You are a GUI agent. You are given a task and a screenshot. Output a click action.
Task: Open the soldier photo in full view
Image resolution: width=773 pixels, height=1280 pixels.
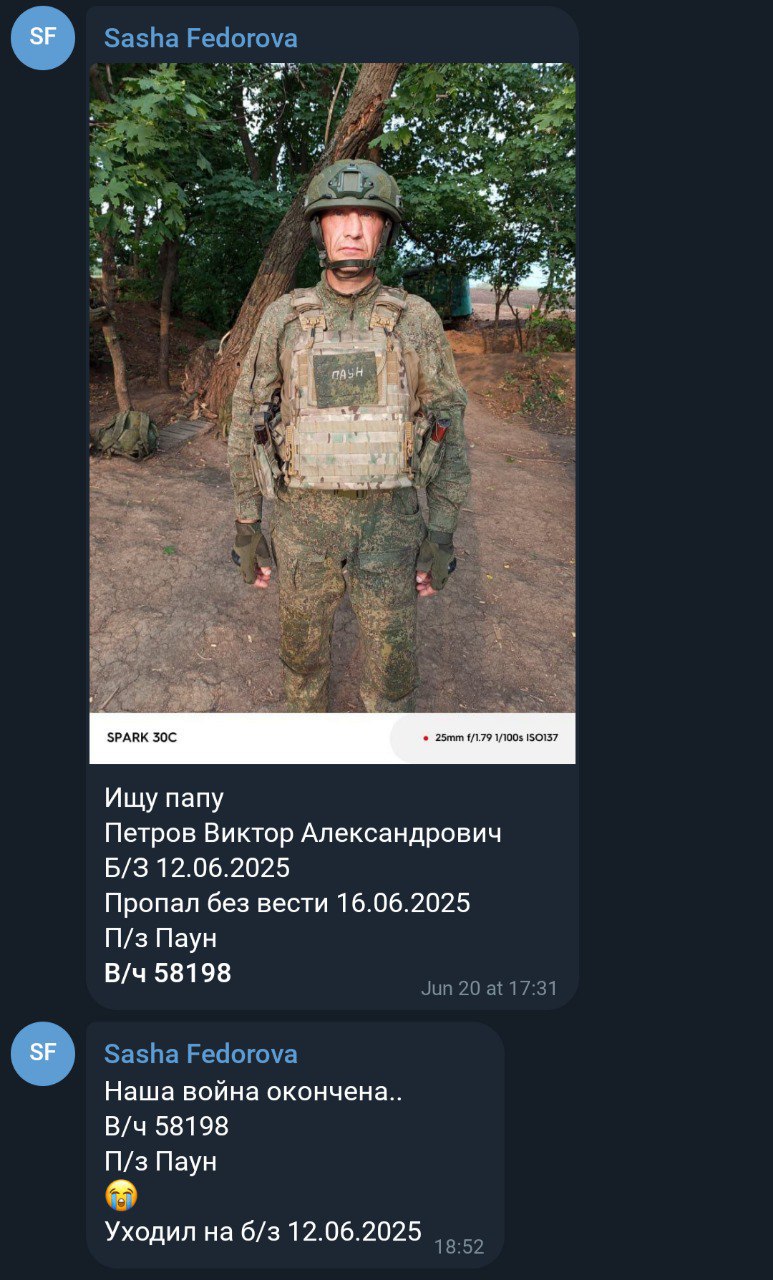[332, 413]
